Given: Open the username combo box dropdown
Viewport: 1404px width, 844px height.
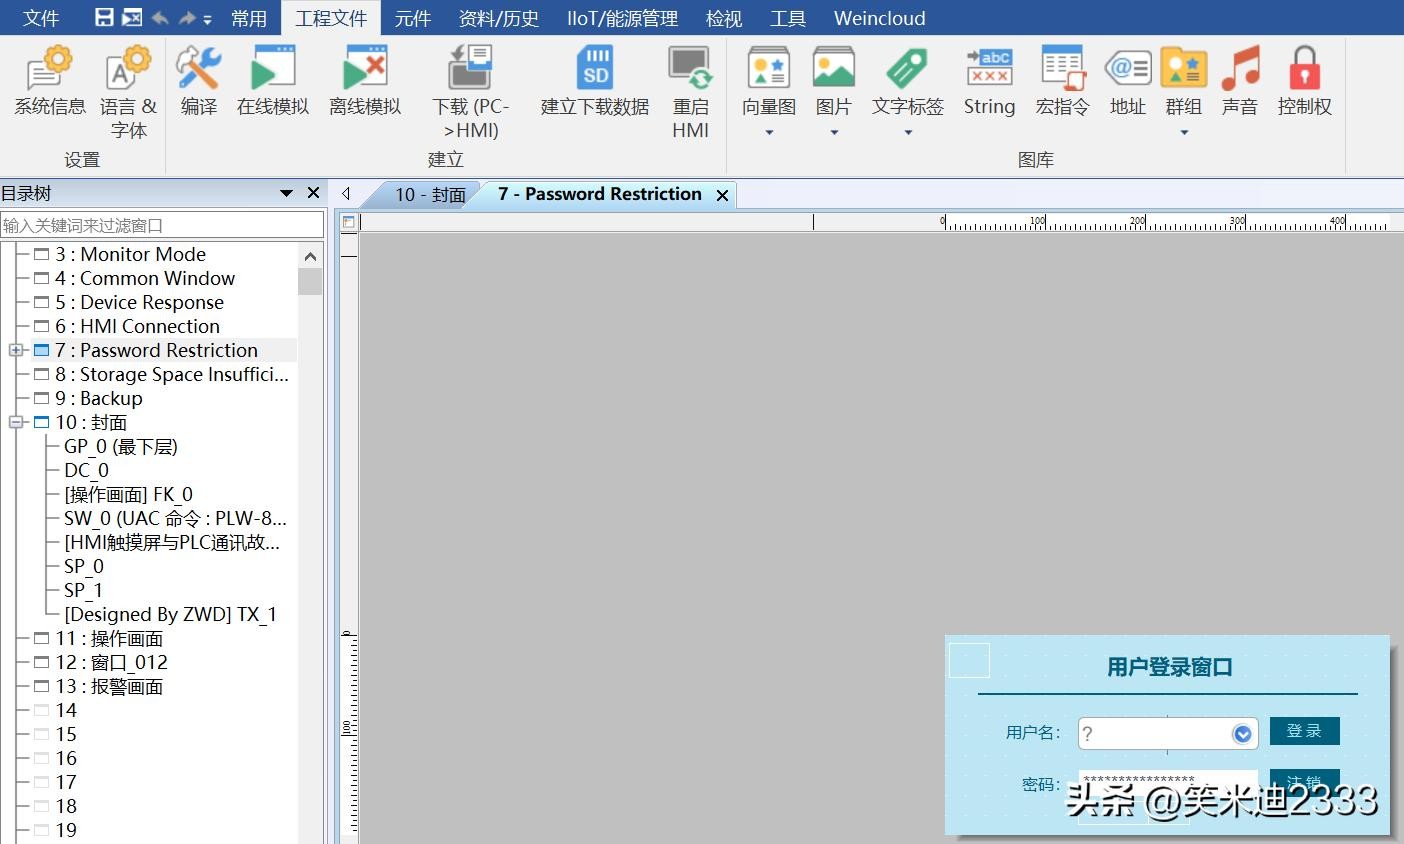Looking at the screenshot, I should point(1242,734).
